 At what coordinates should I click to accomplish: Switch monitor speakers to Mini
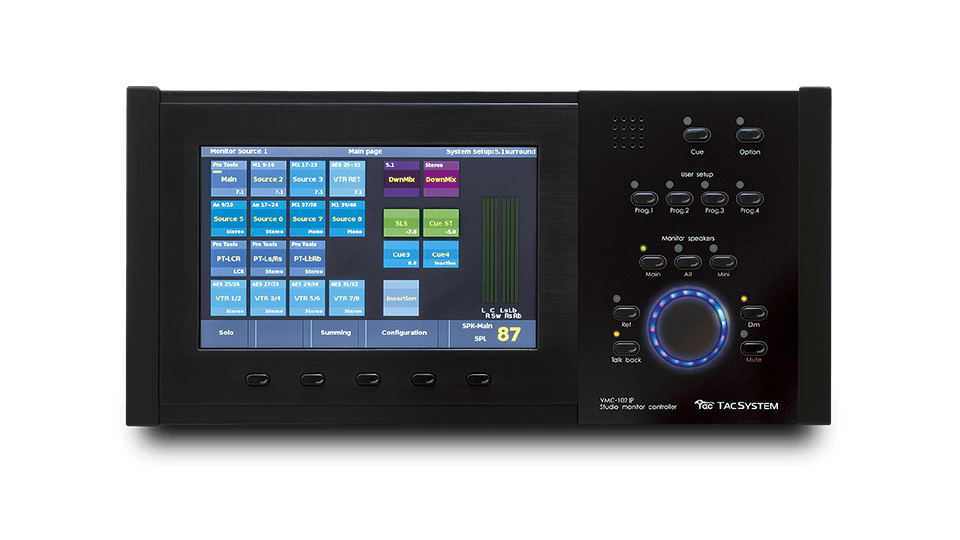[723, 263]
